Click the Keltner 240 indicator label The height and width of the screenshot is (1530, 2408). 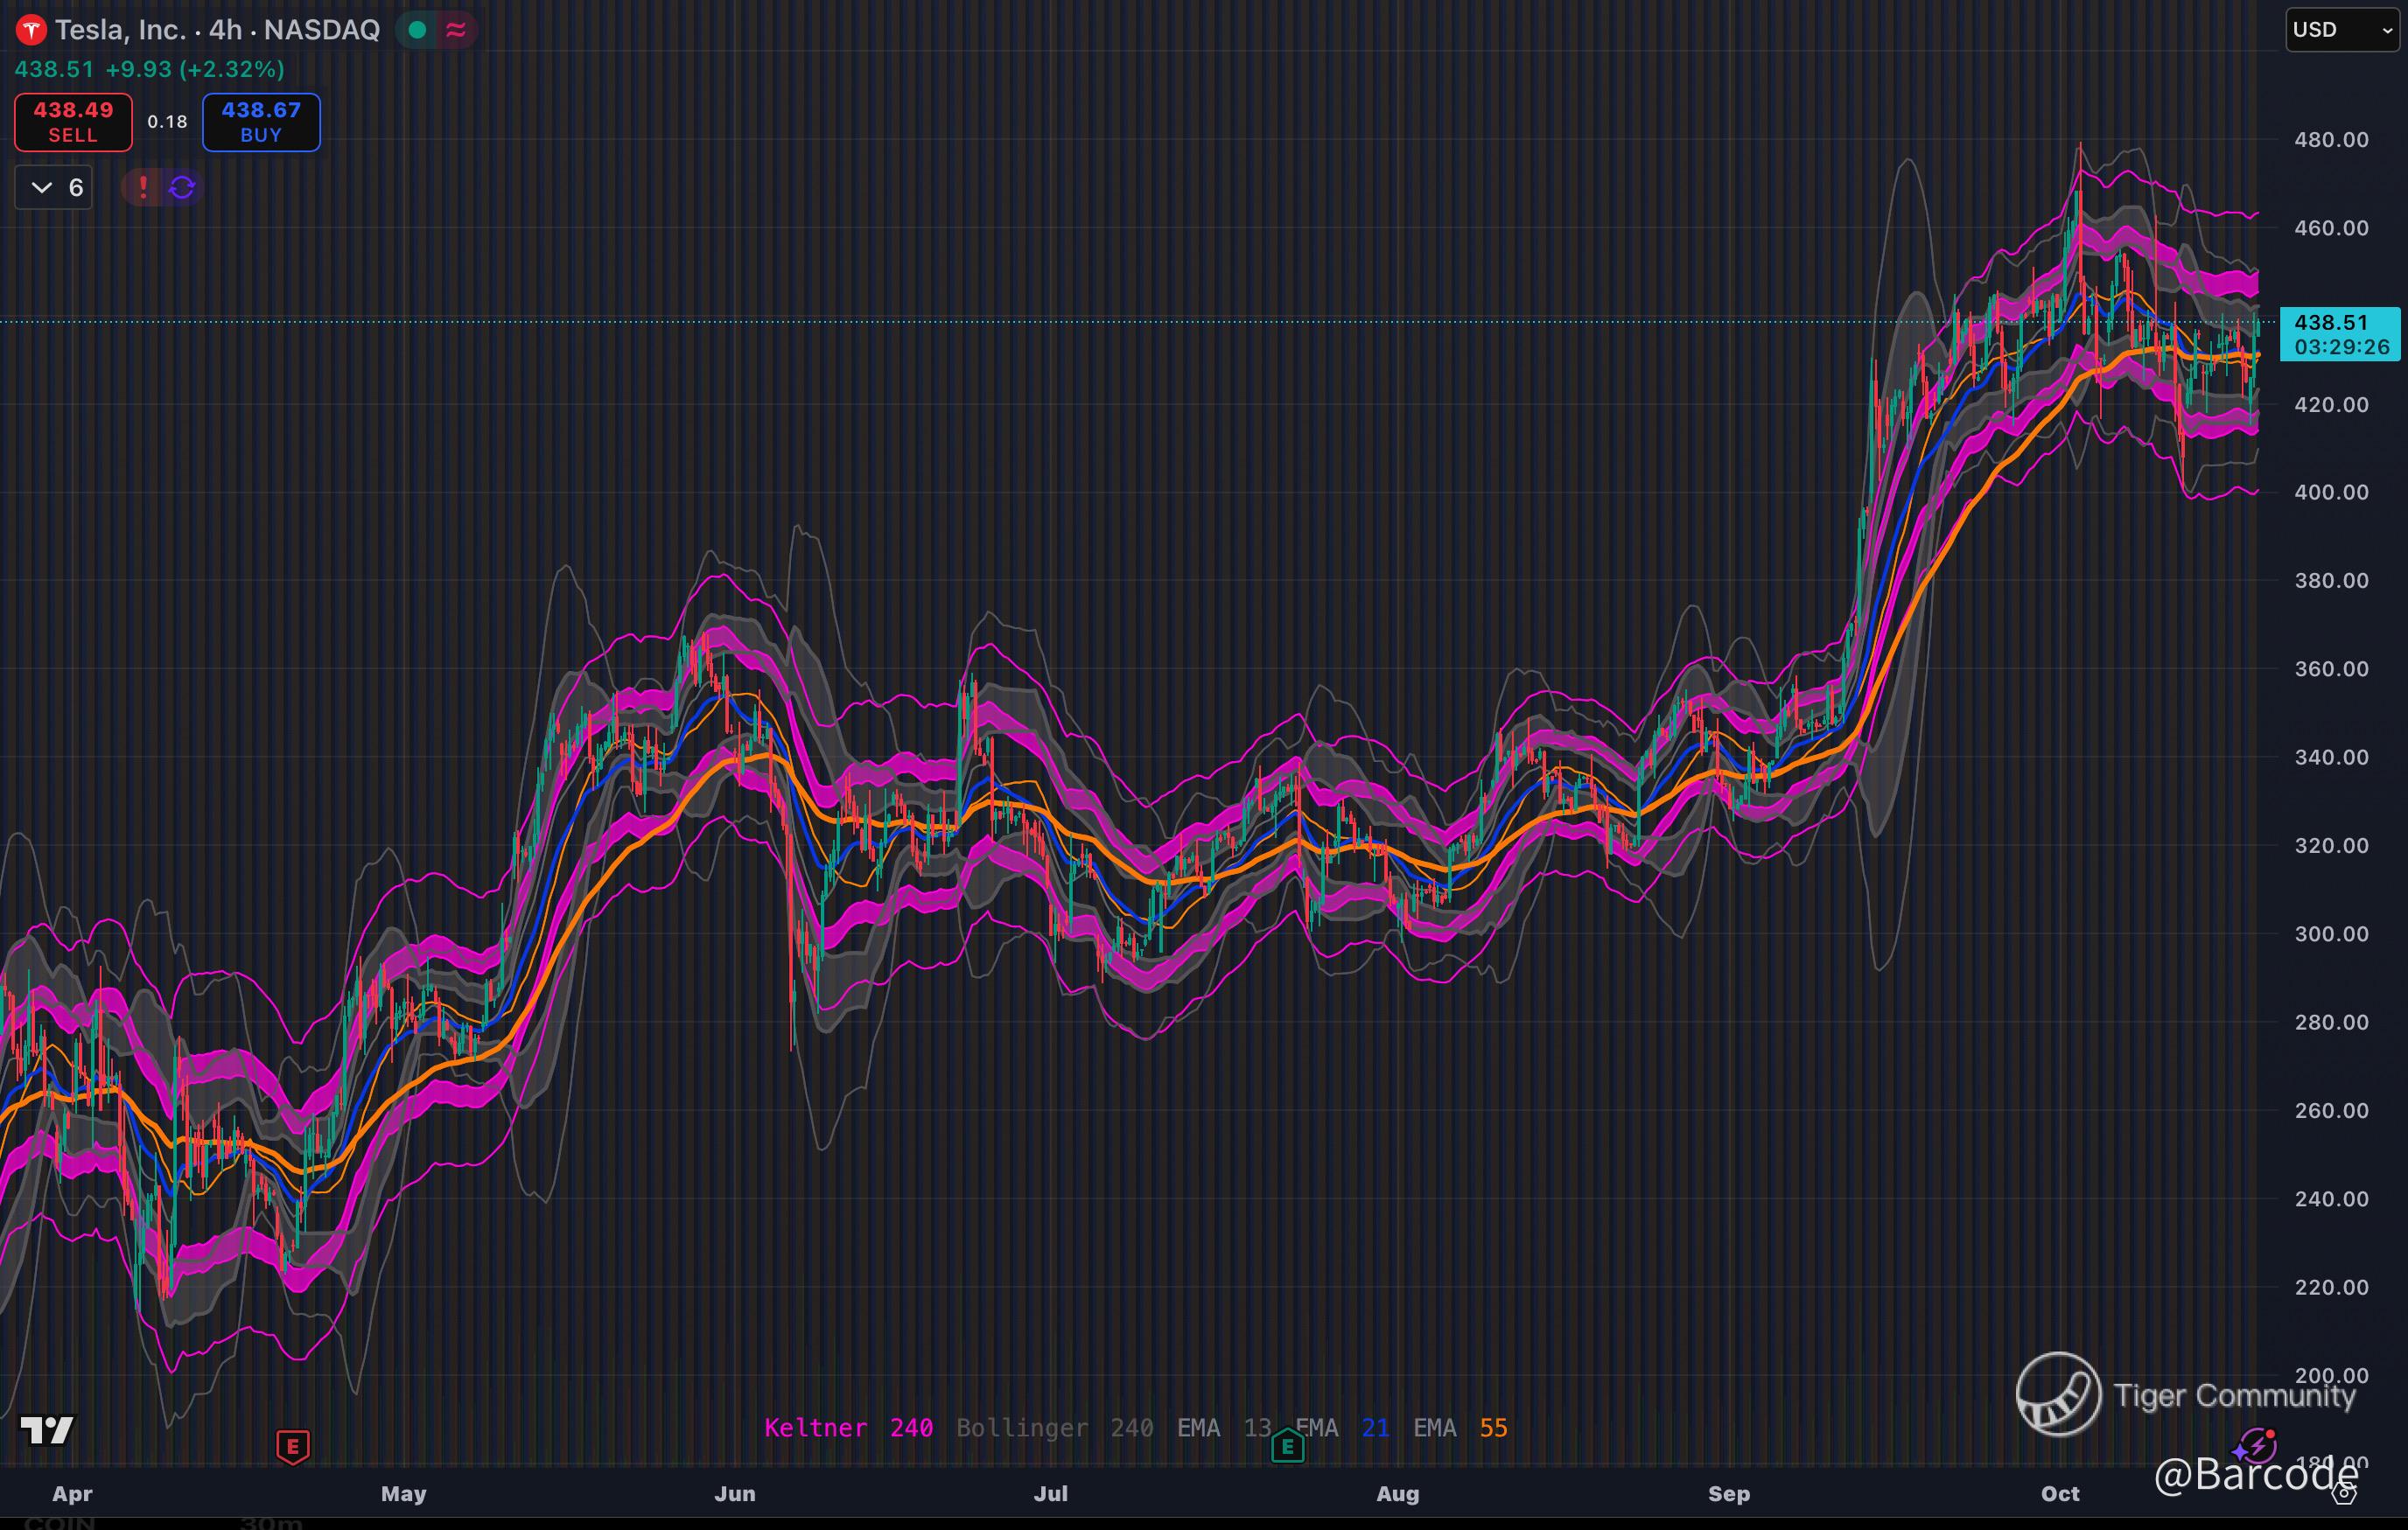848,1428
